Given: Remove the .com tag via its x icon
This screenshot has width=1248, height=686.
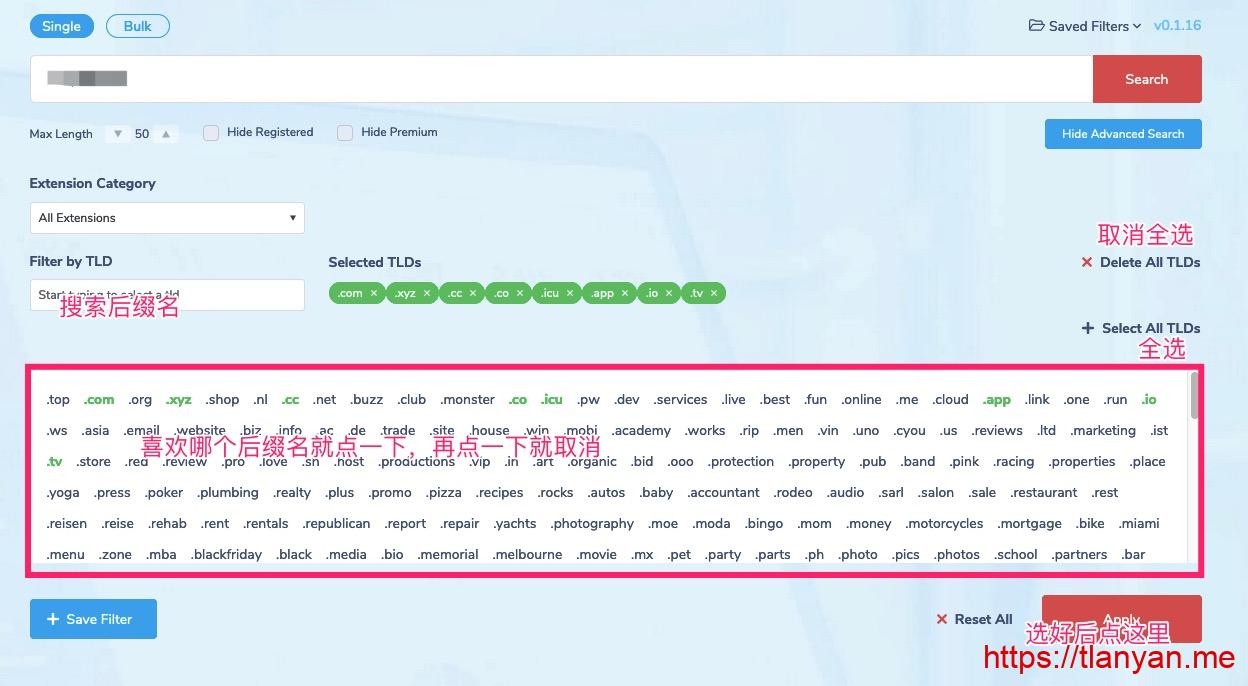Looking at the screenshot, I should point(373,293).
